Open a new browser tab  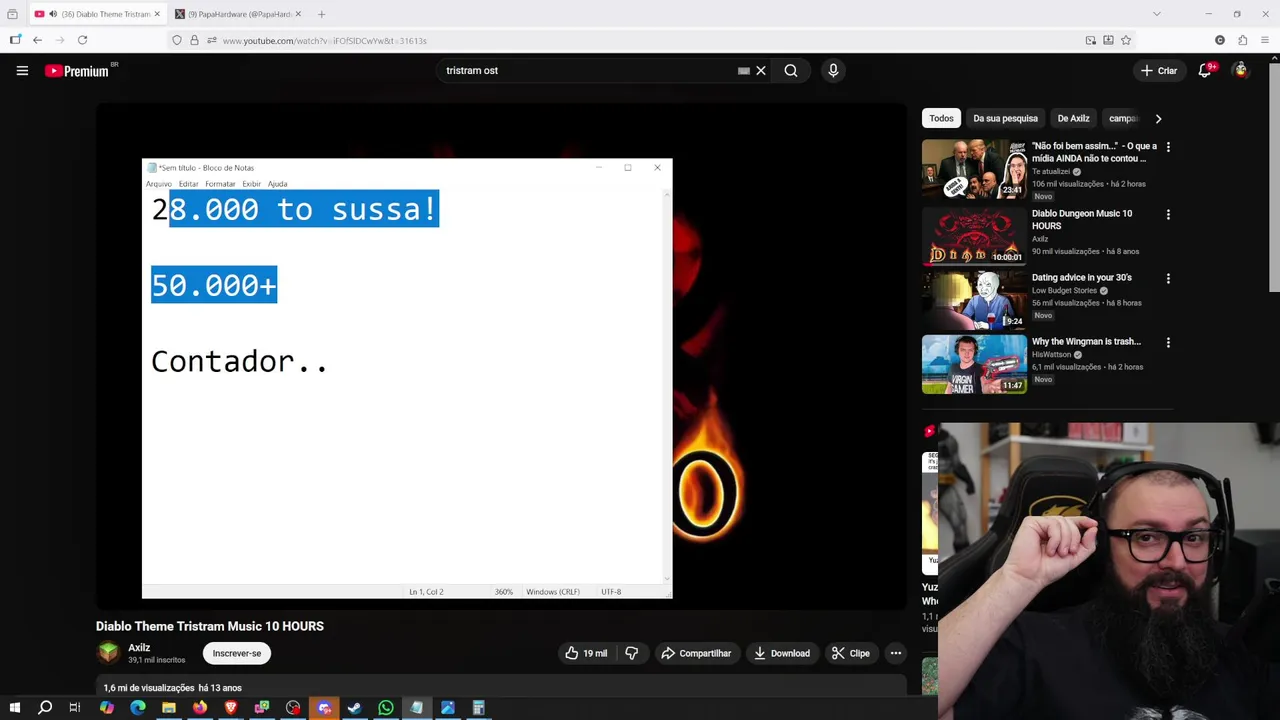pos(321,14)
